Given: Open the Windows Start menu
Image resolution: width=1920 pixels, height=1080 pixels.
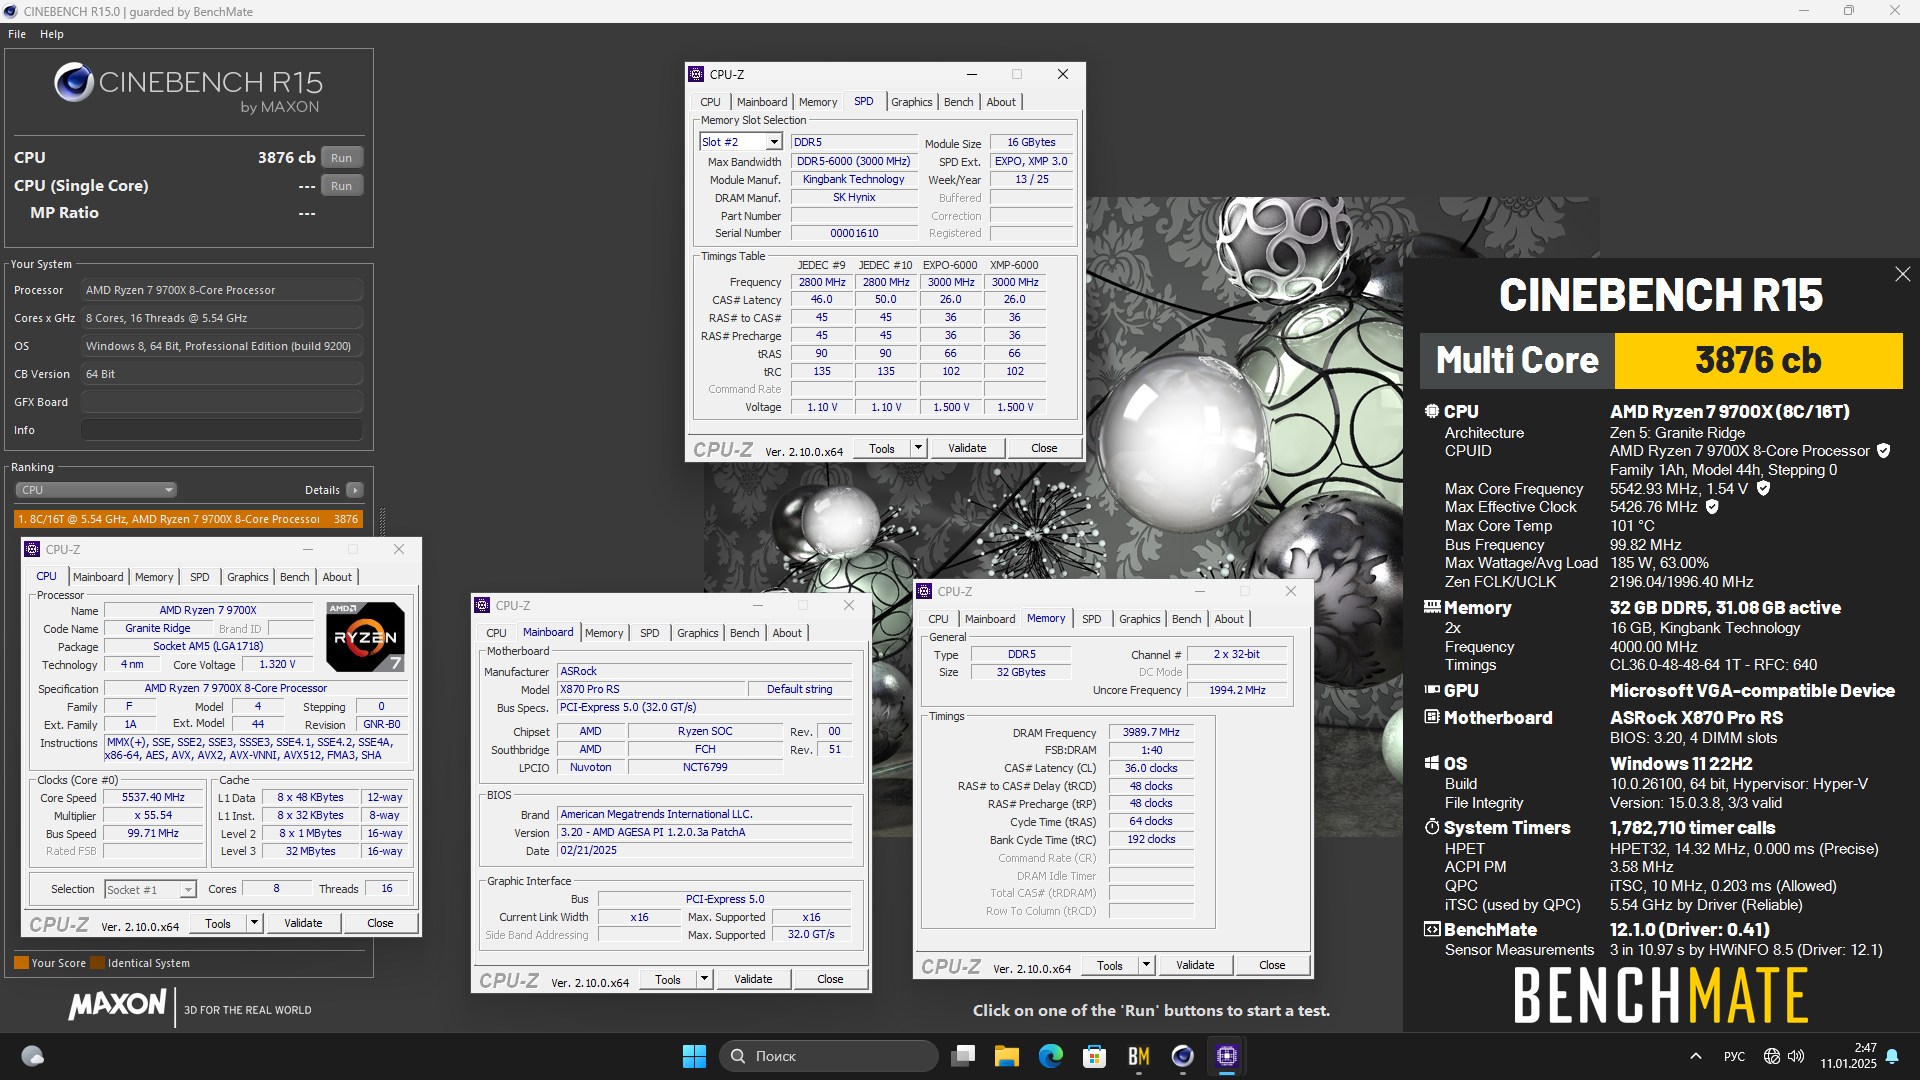Looking at the screenshot, I should pos(694,1056).
